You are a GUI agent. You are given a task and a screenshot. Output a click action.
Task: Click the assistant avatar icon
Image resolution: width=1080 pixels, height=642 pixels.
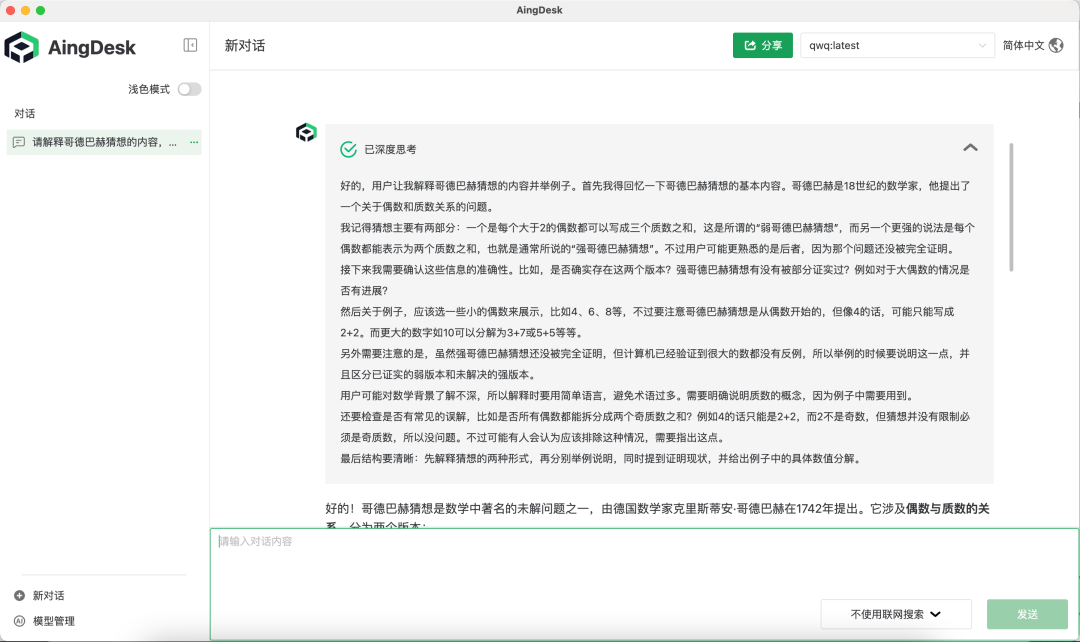click(307, 132)
